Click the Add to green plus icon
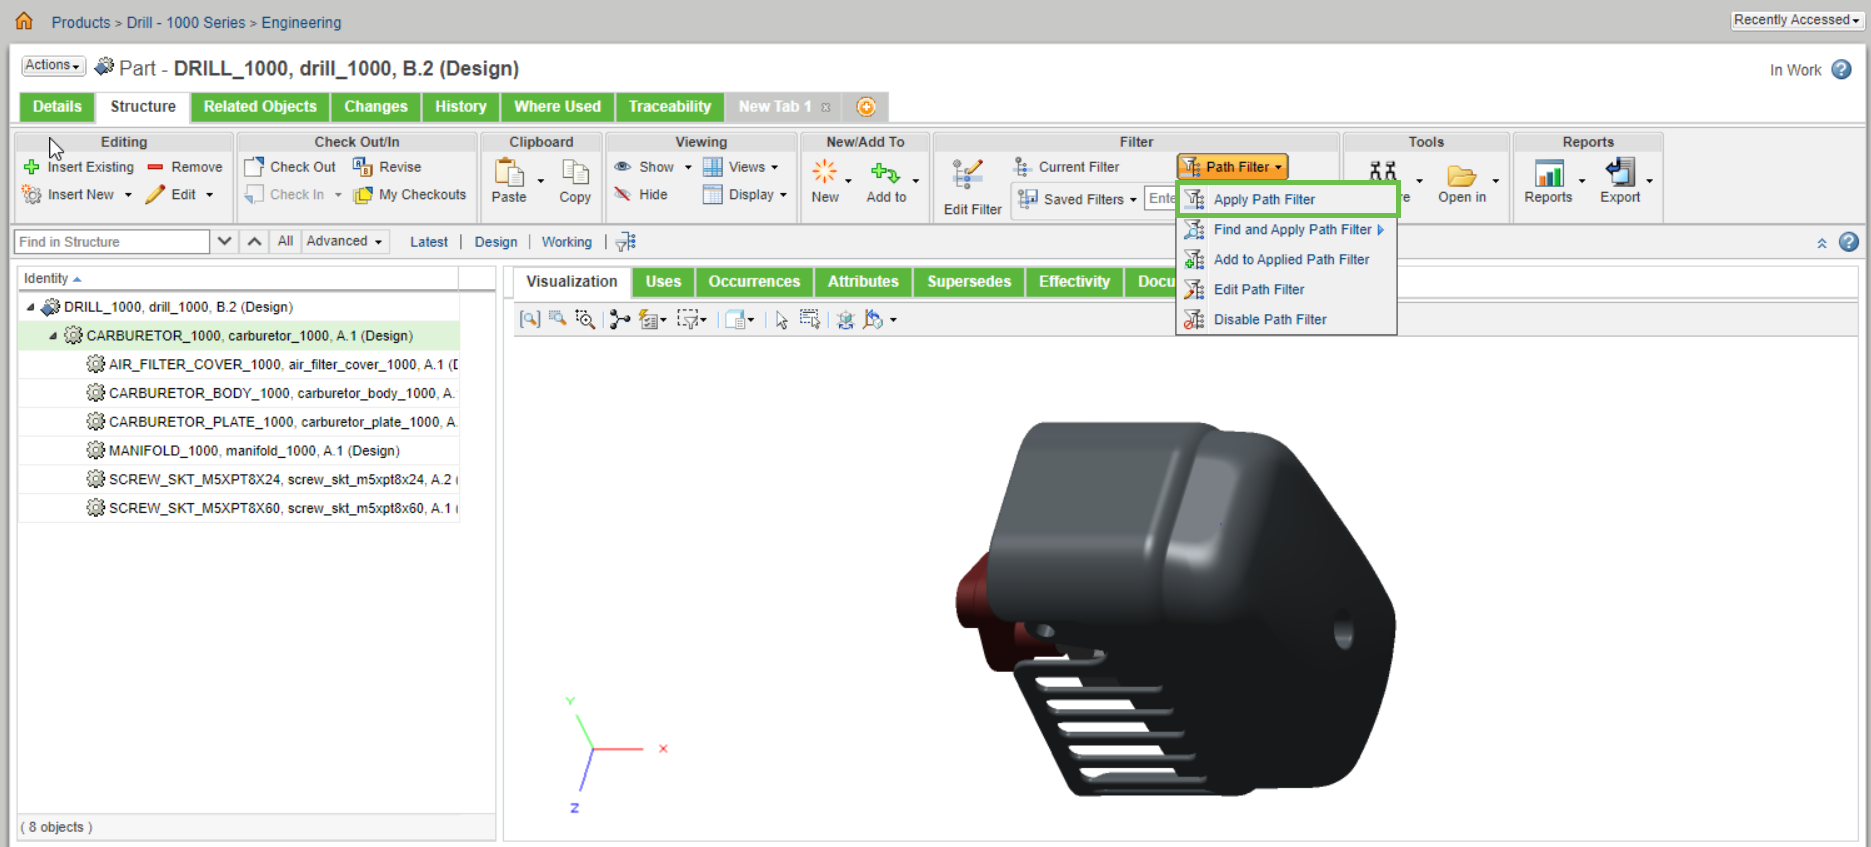The width and height of the screenshot is (1871, 847). pyautogui.click(x=885, y=173)
